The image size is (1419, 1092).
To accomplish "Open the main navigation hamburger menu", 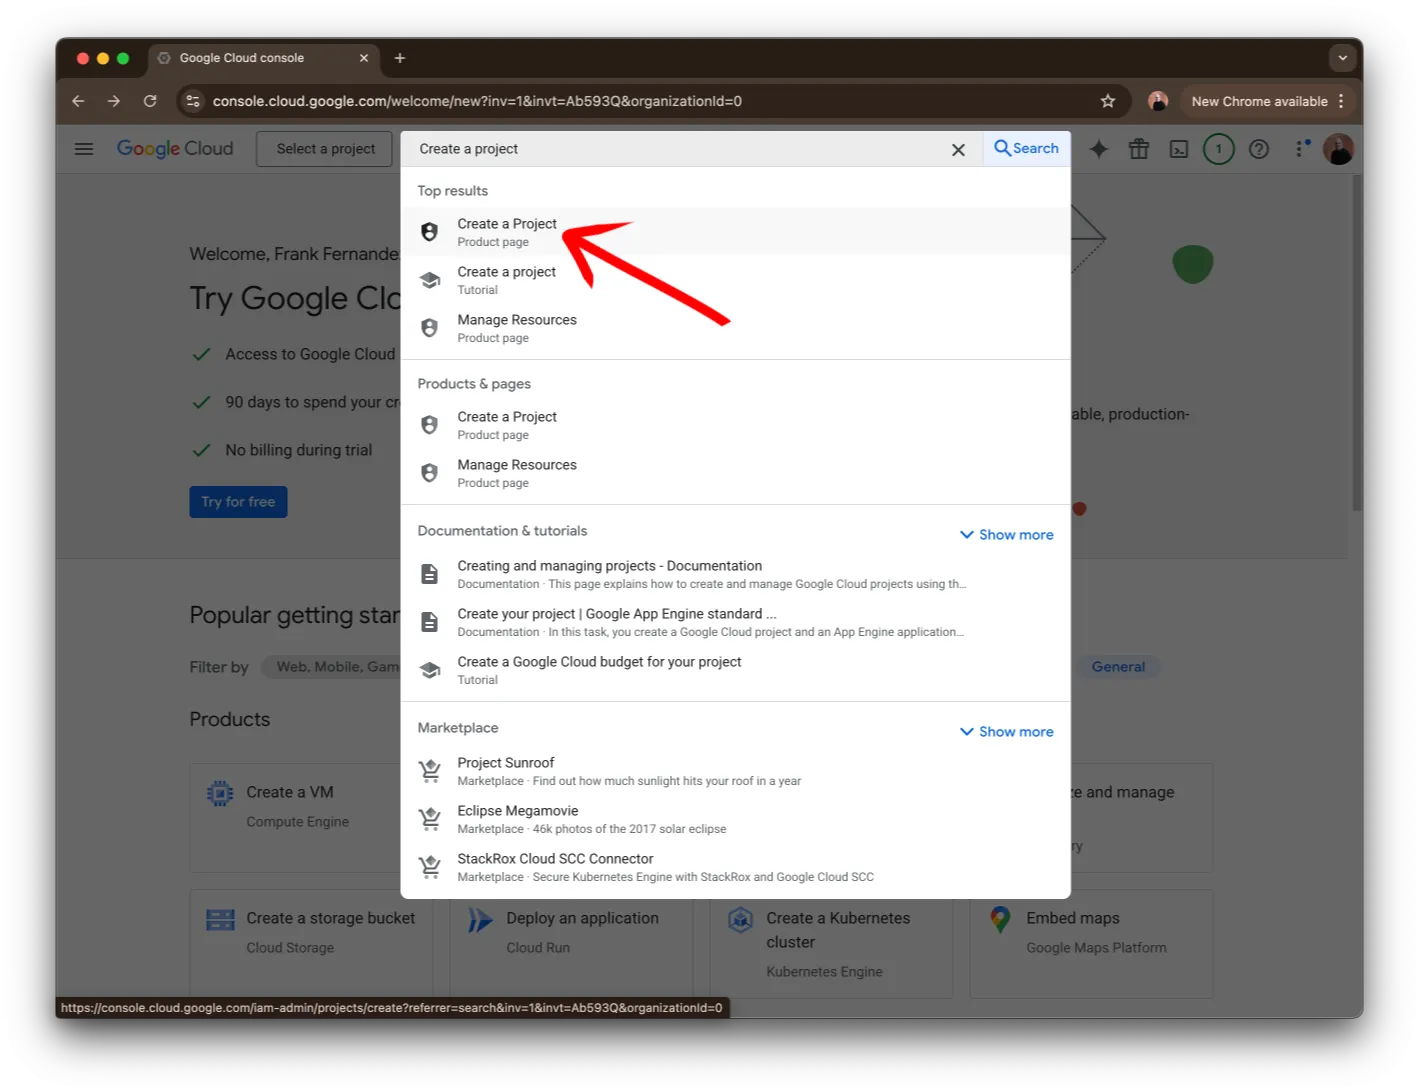I will point(84,149).
